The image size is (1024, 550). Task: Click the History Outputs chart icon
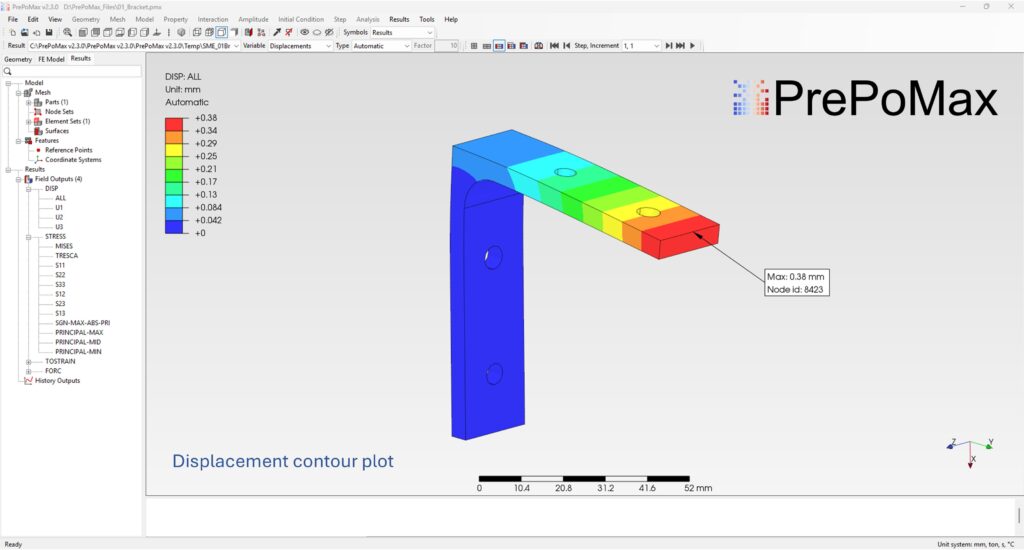[27, 381]
